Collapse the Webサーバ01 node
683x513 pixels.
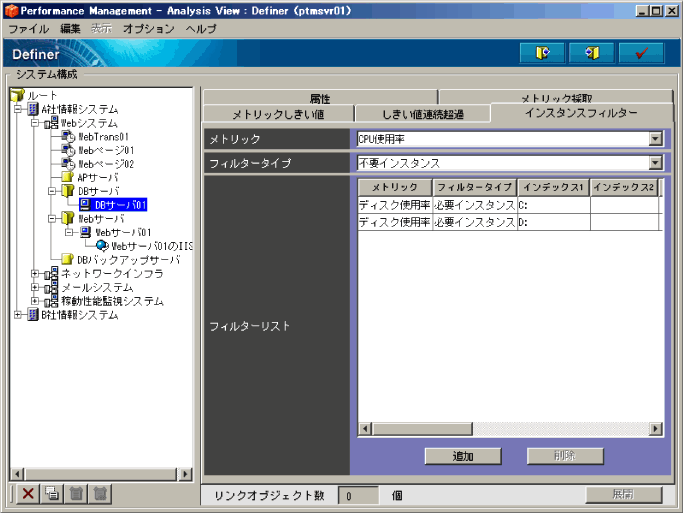point(69,232)
